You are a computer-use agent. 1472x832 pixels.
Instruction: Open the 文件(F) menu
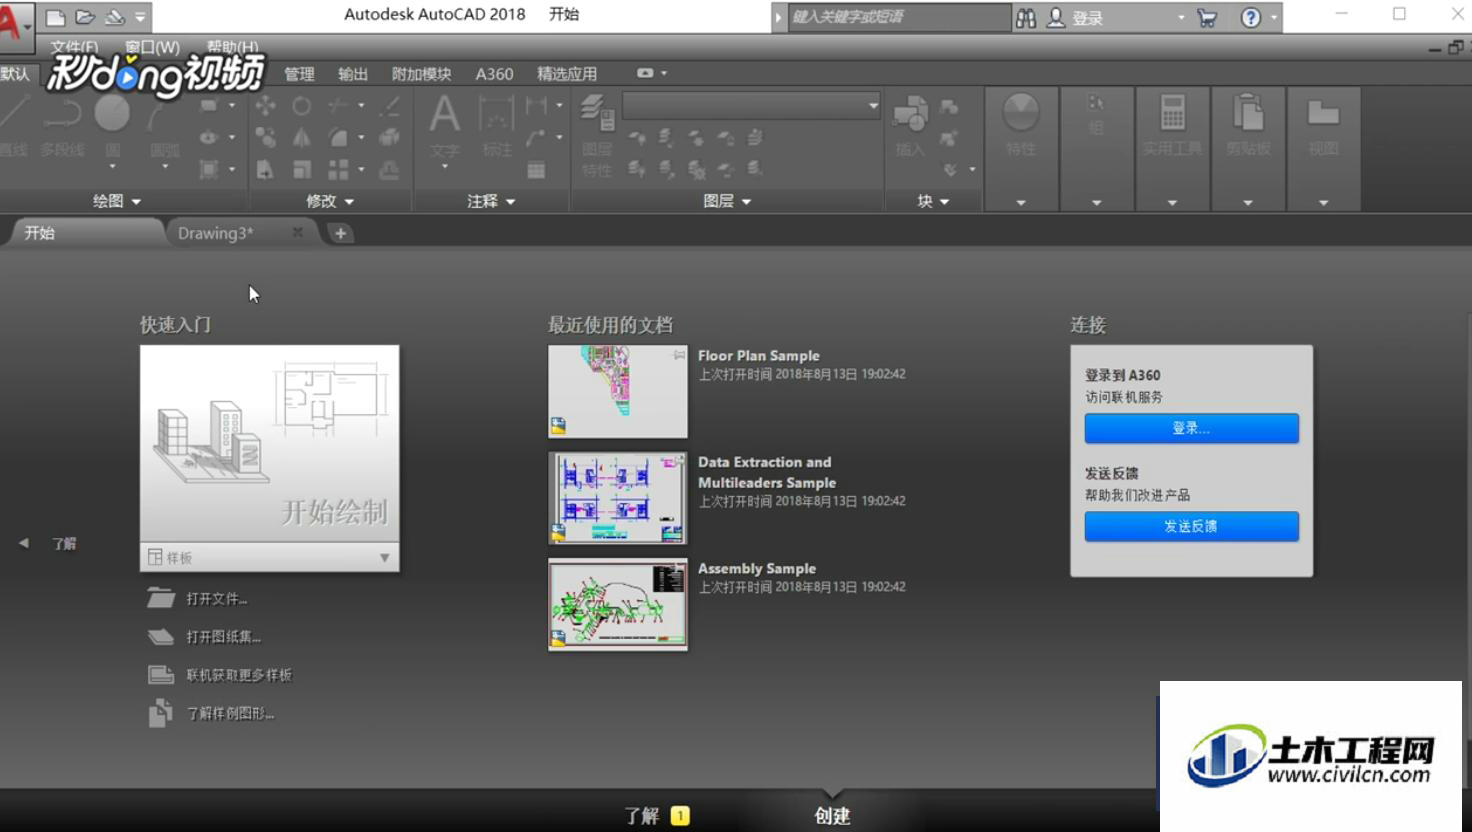(x=74, y=47)
